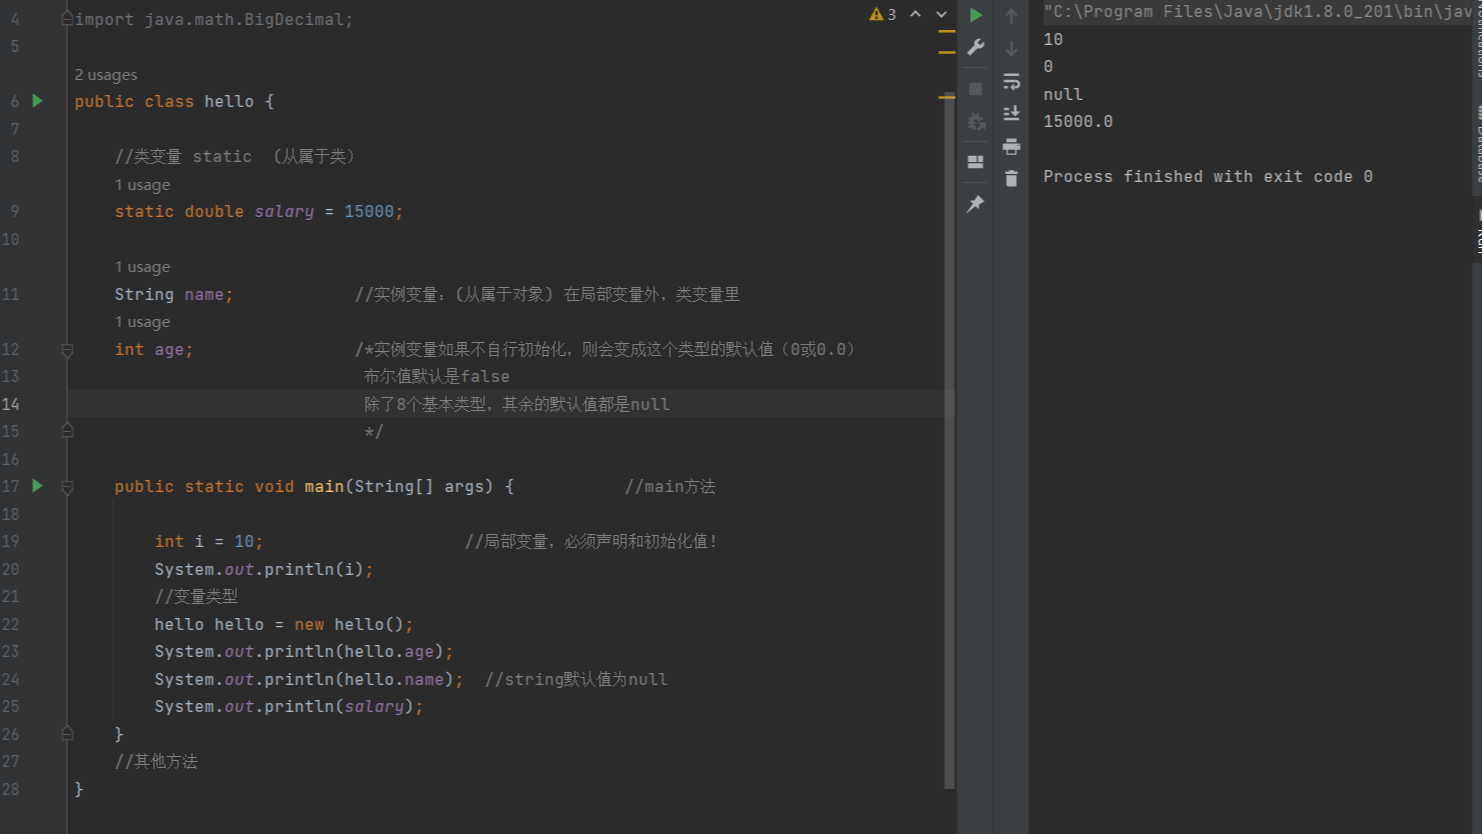Click the third yellow warning stripe on the scrollbar

point(946,97)
